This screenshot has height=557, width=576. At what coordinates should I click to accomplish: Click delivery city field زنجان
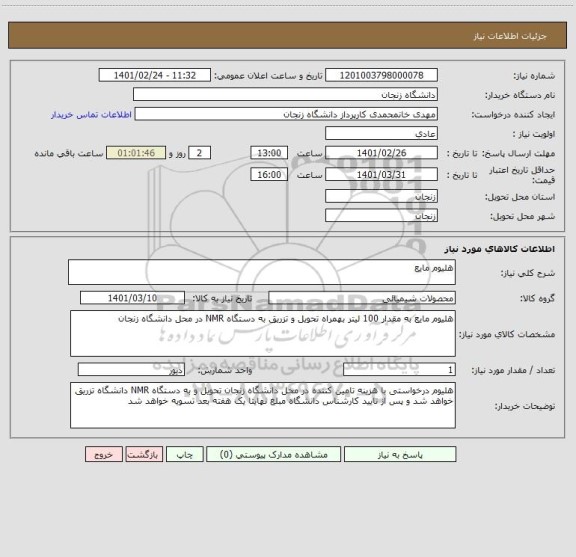[x=381, y=216]
